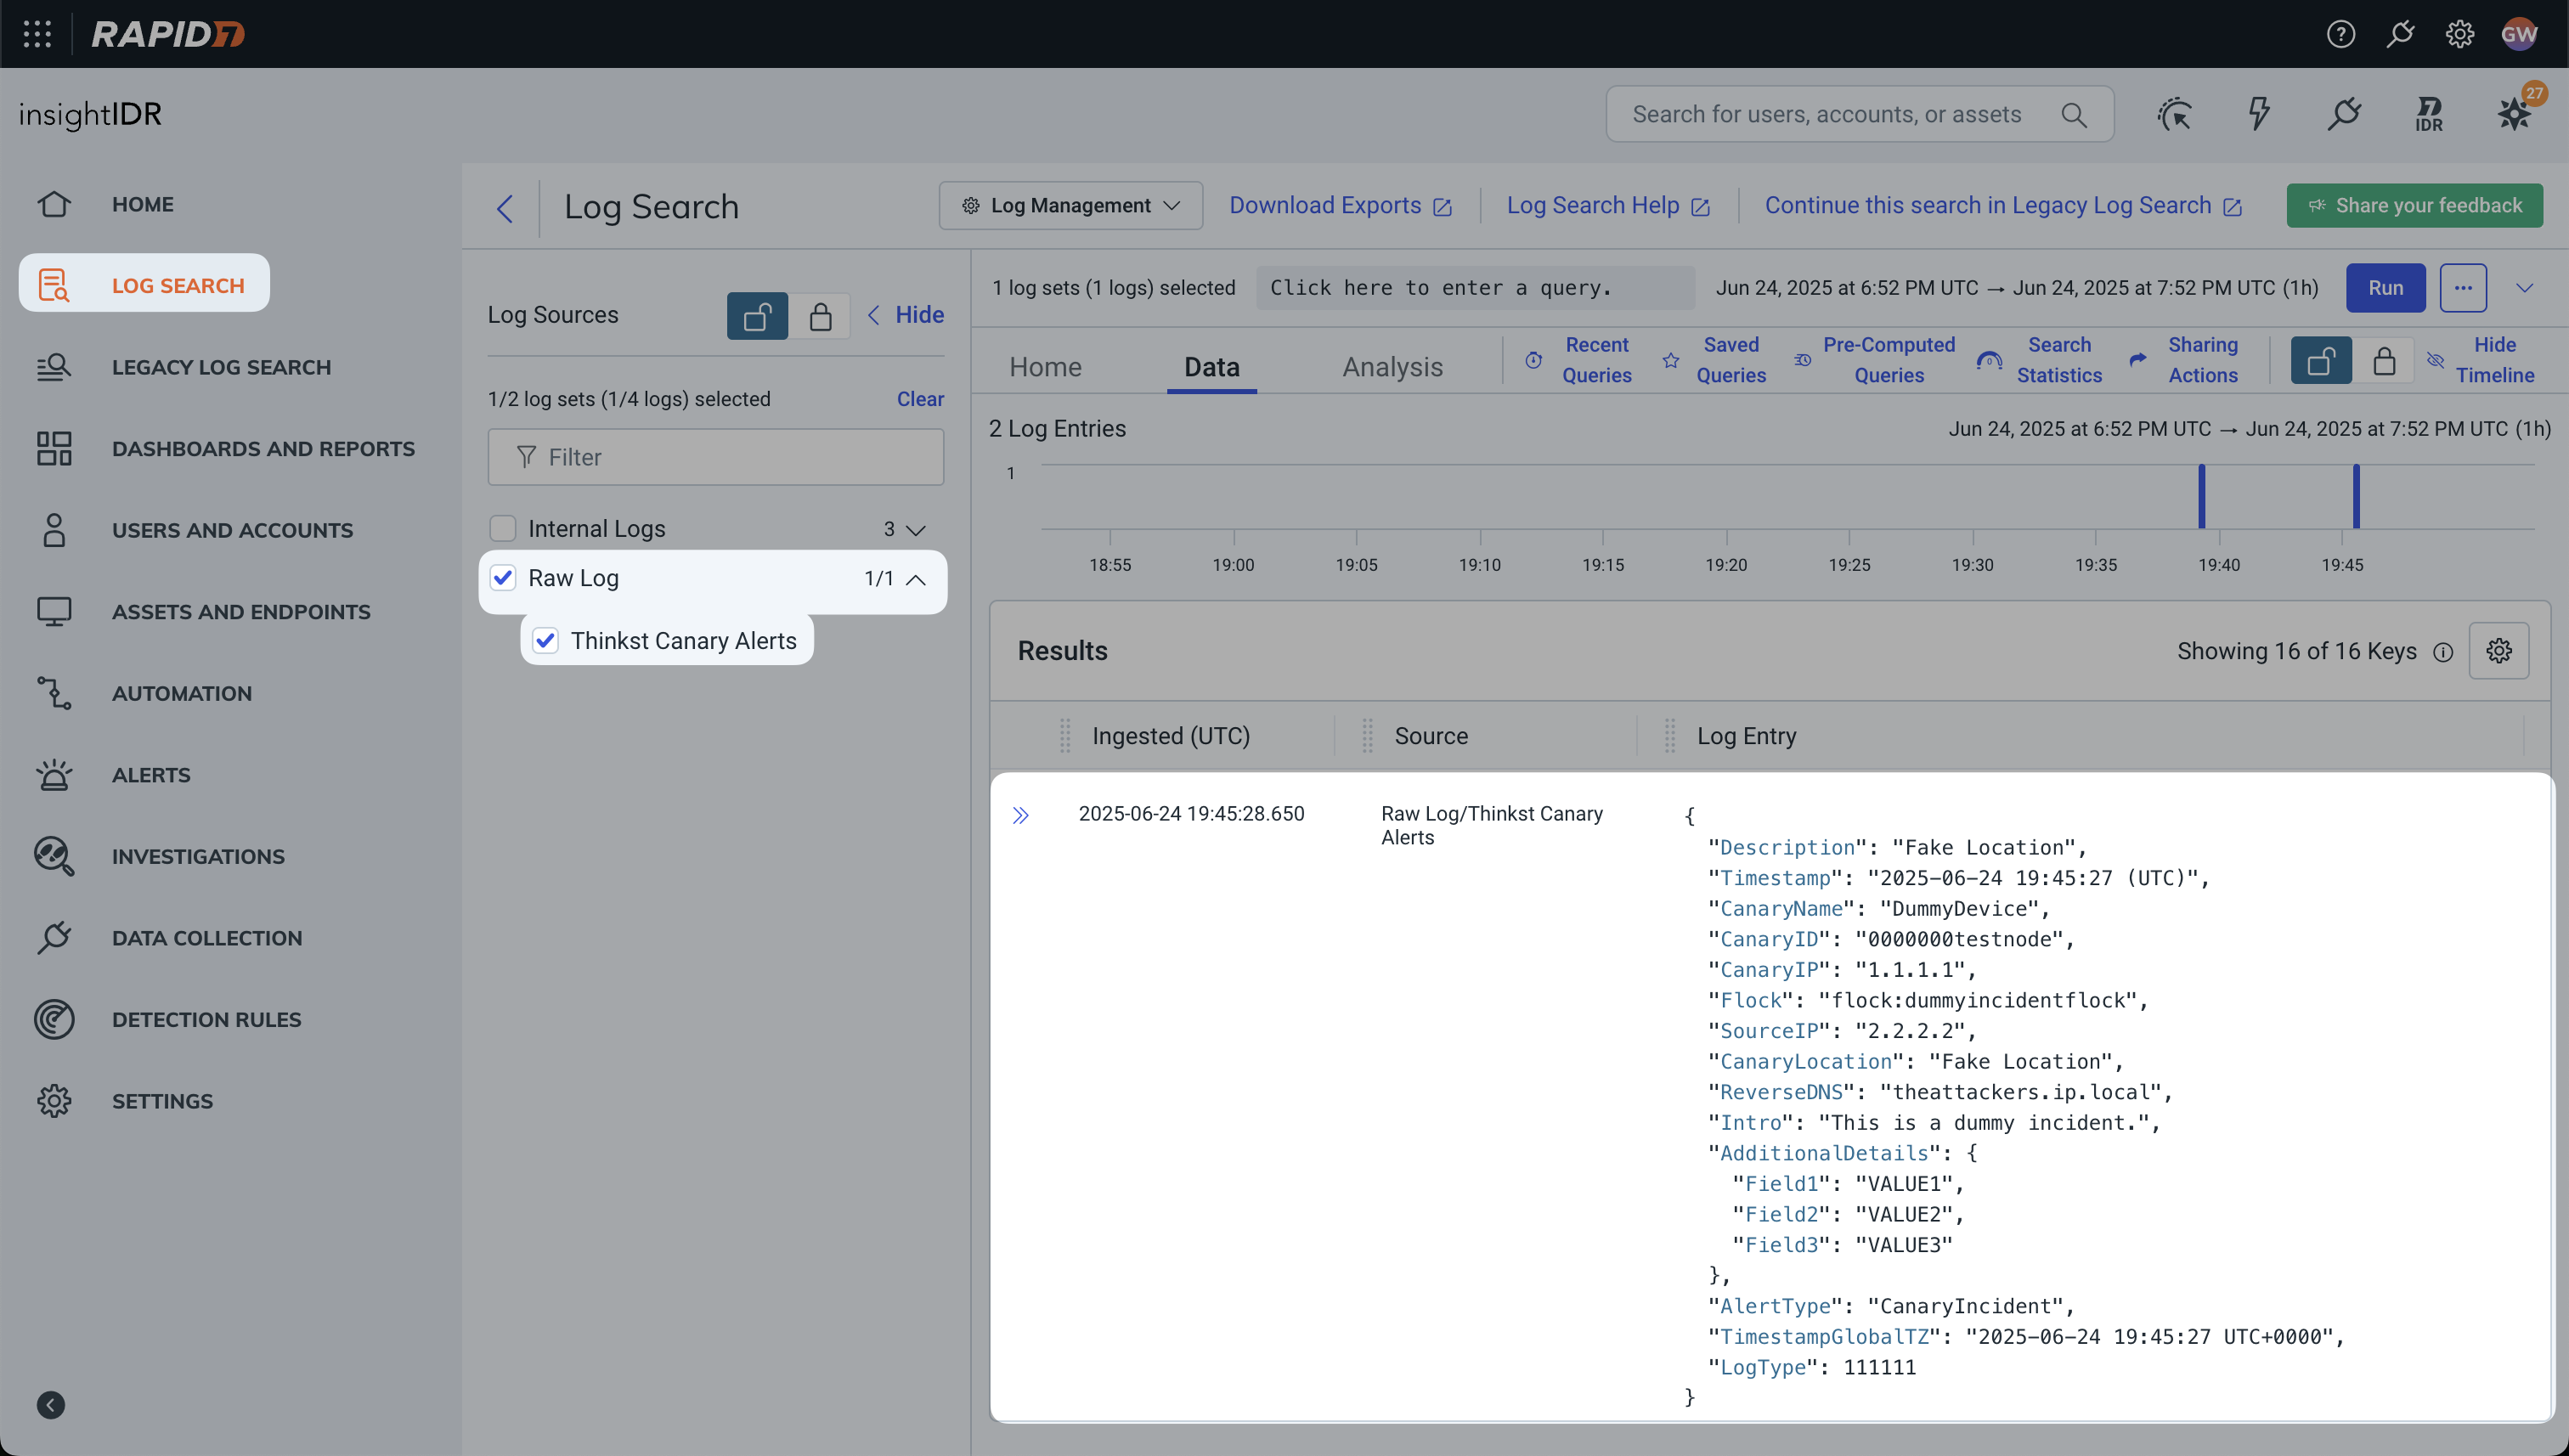
Task: Open Settings in sidebar
Action: 162,1101
